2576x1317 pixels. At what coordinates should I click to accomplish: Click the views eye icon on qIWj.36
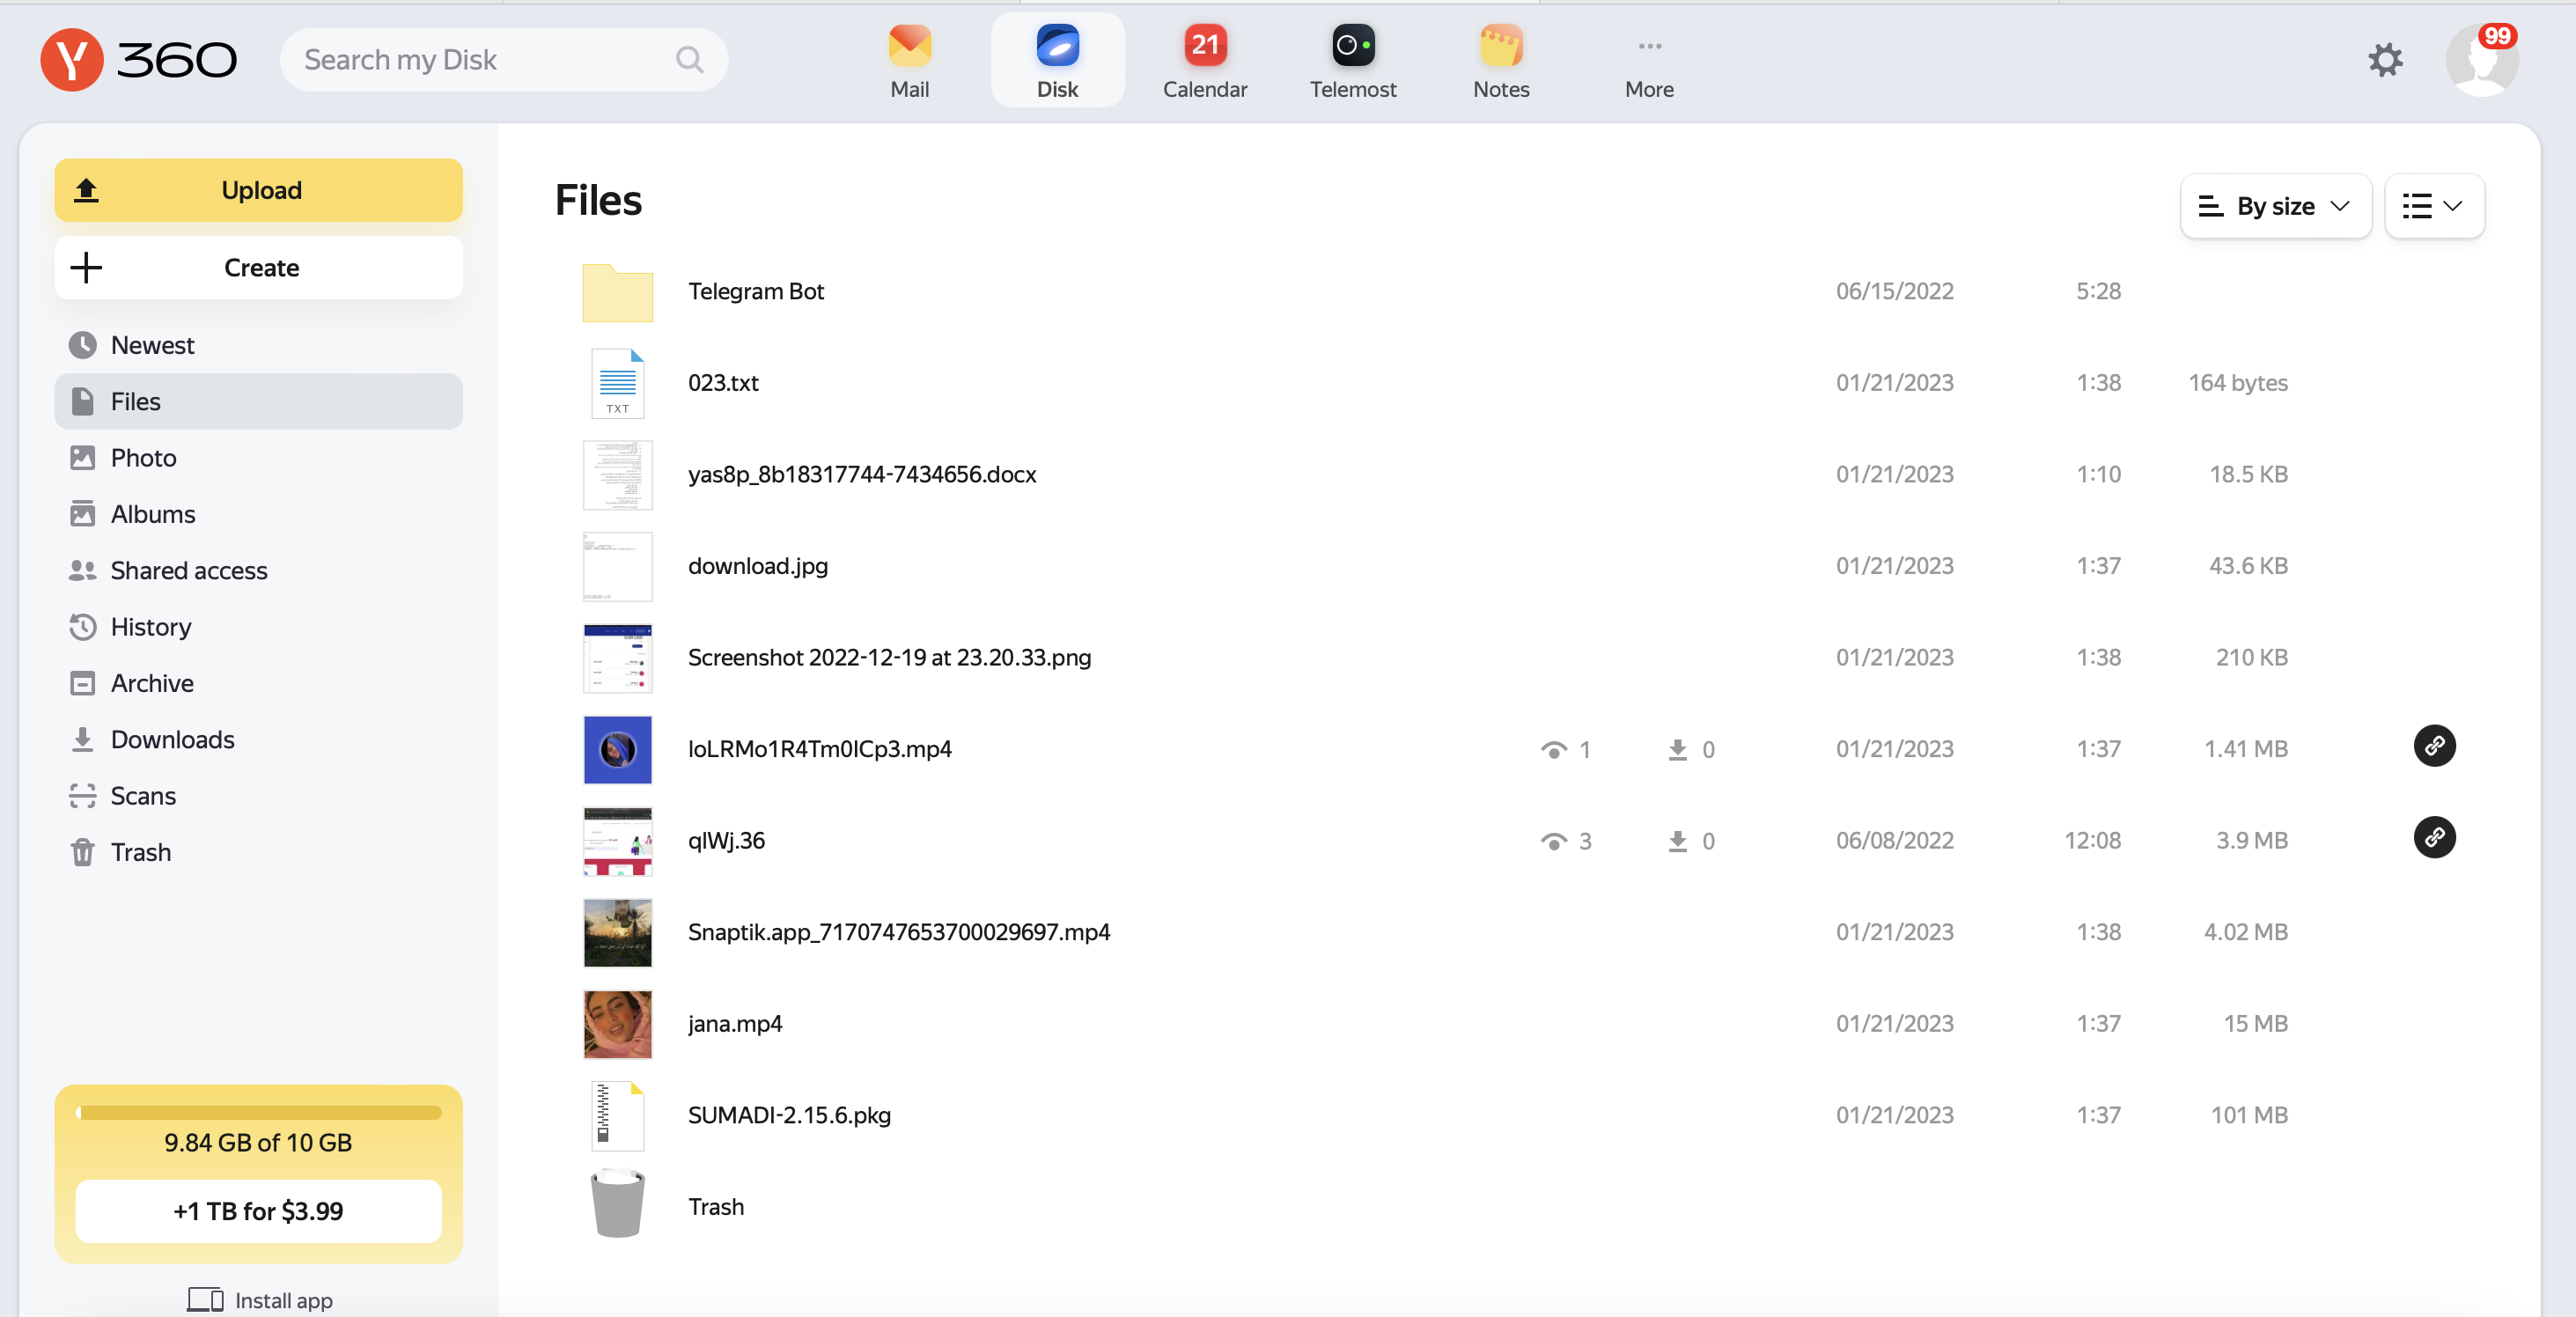point(1553,841)
